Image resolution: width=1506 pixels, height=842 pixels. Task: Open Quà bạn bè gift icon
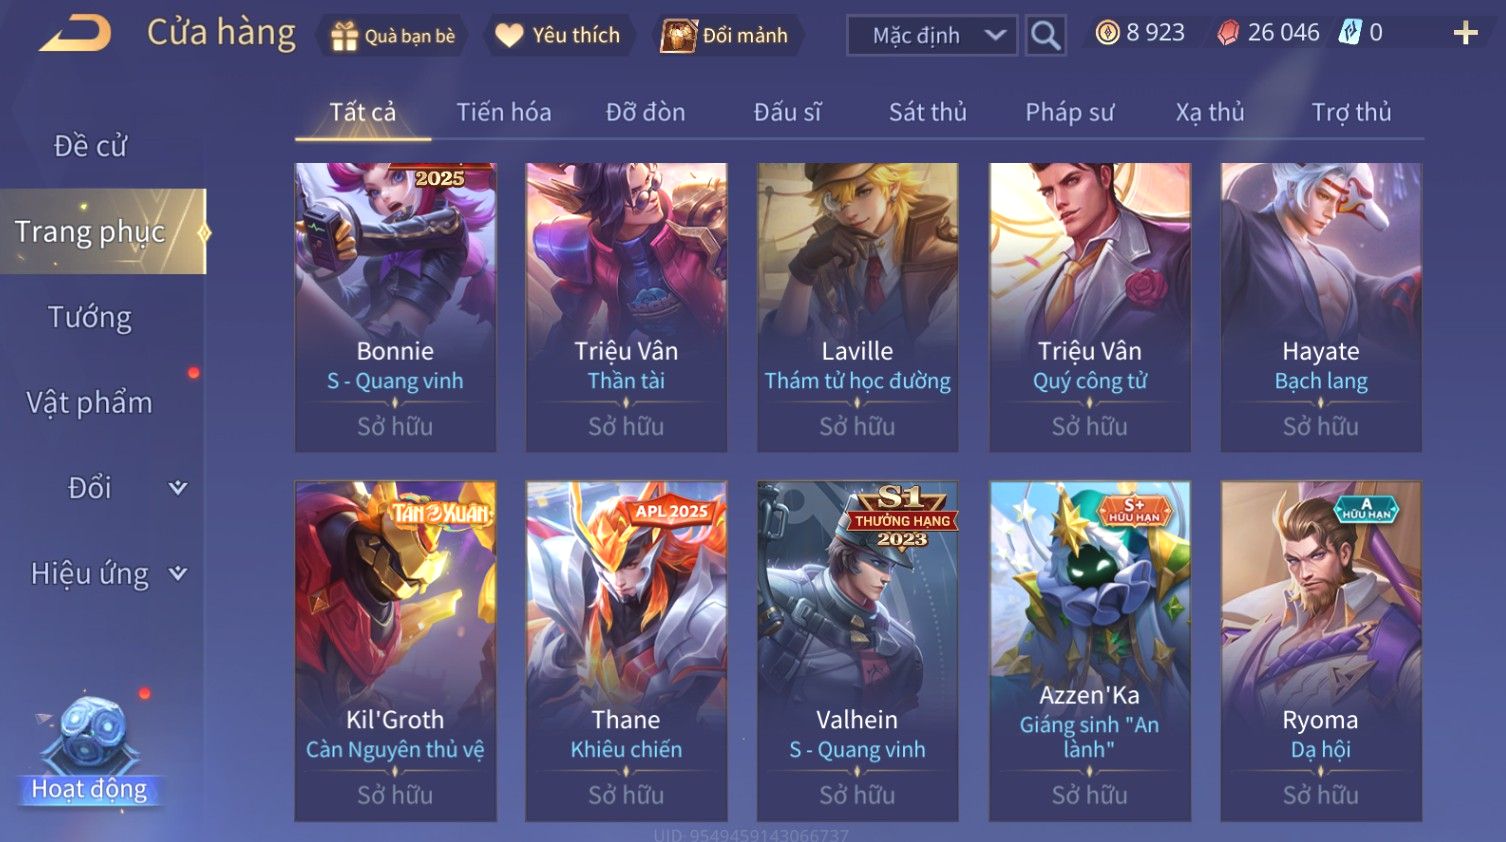pyautogui.click(x=344, y=36)
